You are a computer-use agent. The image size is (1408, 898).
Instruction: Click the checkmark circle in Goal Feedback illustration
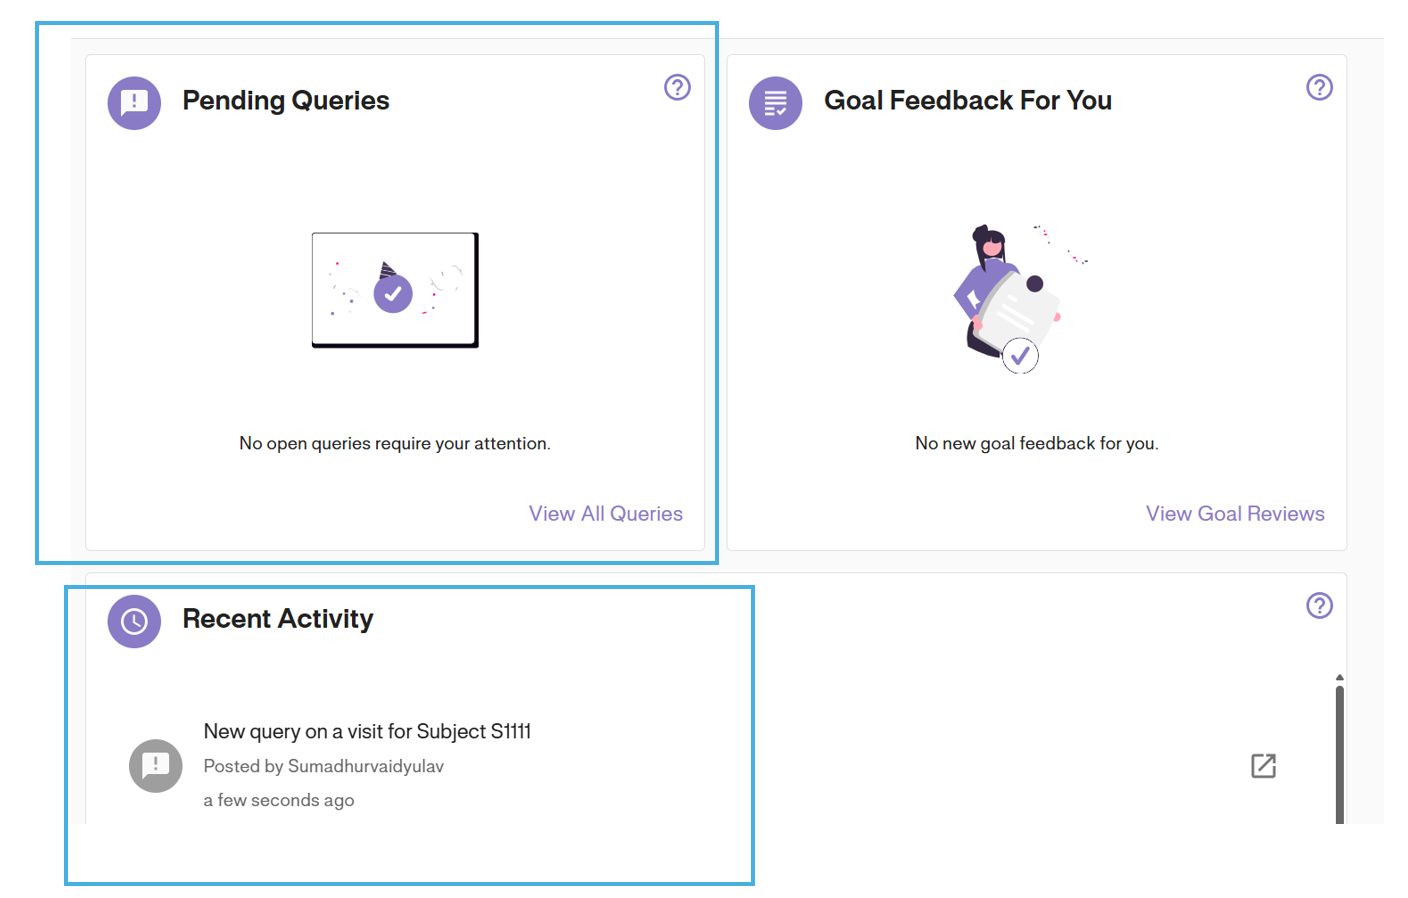pyautogui.click(x=1020, y=355)
